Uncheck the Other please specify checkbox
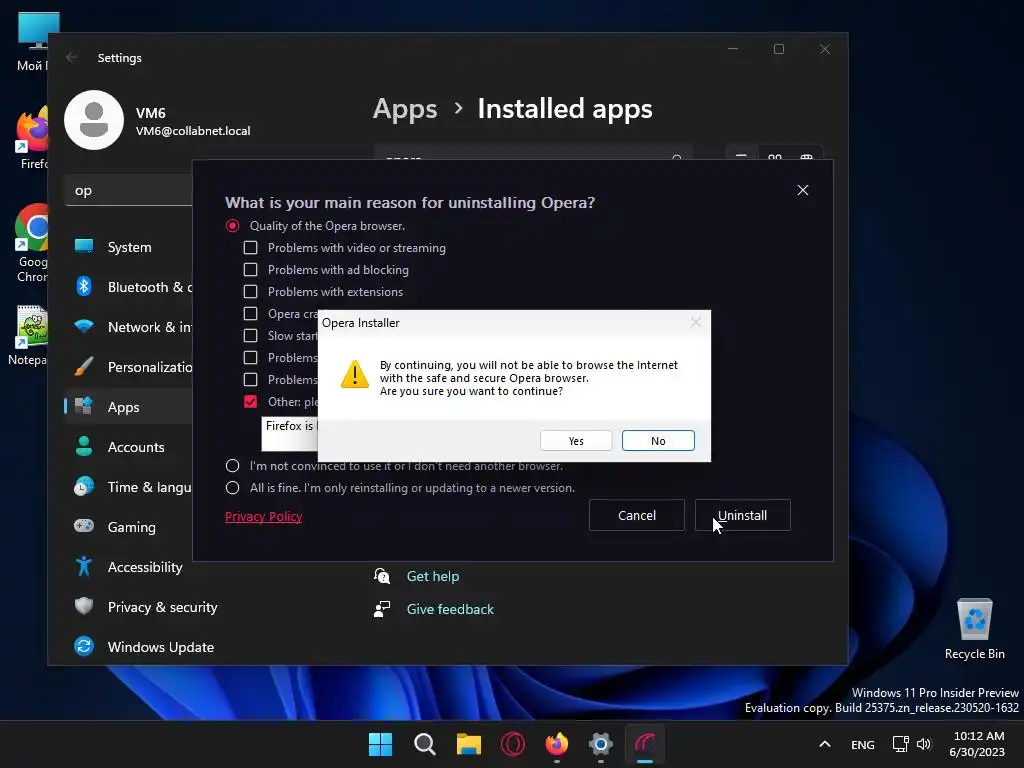This screenshot has height=768, width=1024. tap(250, 402)
